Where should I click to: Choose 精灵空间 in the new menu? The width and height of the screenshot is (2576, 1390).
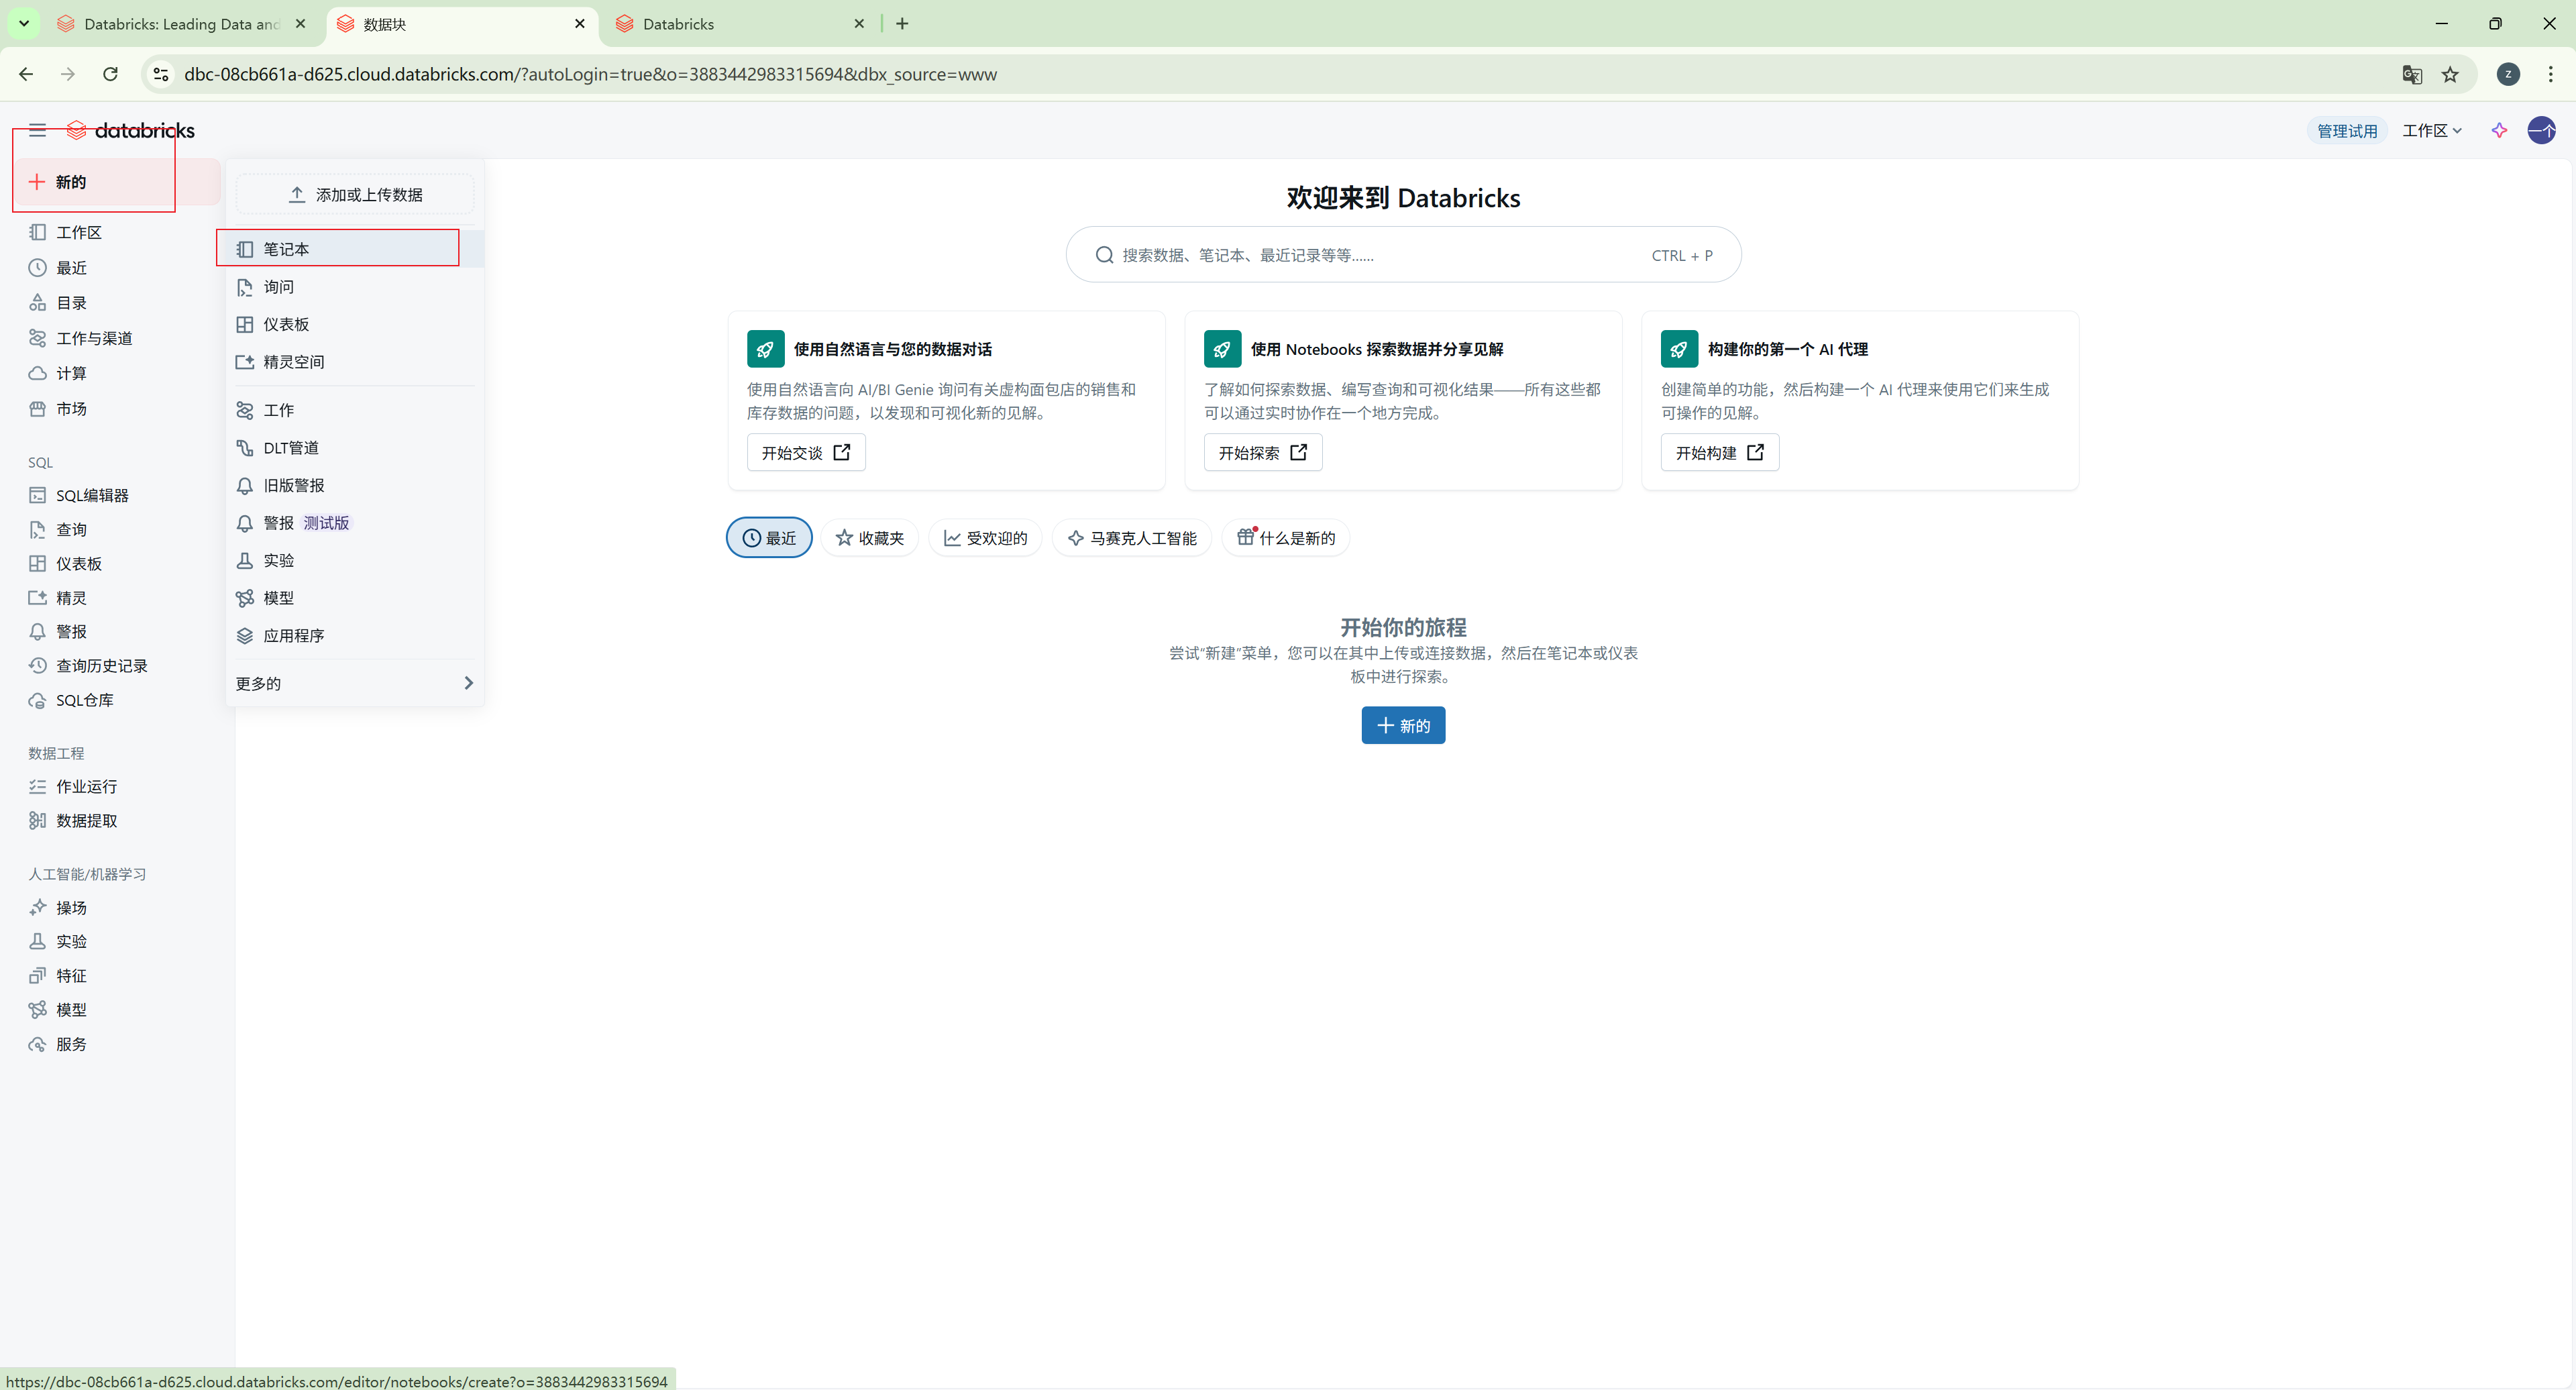[x=355, y=362]
